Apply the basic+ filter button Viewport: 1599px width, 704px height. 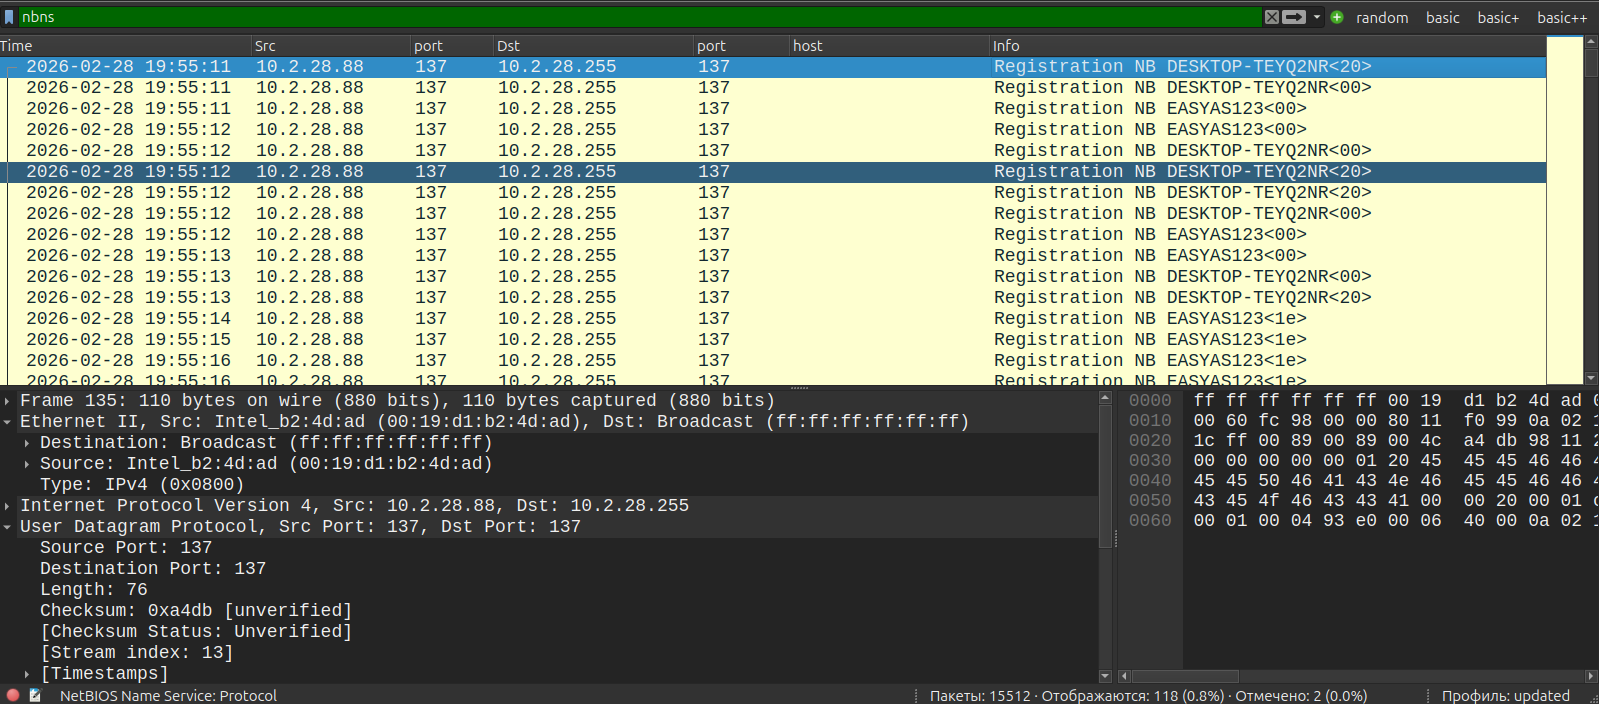click(x=1498, y=18)
